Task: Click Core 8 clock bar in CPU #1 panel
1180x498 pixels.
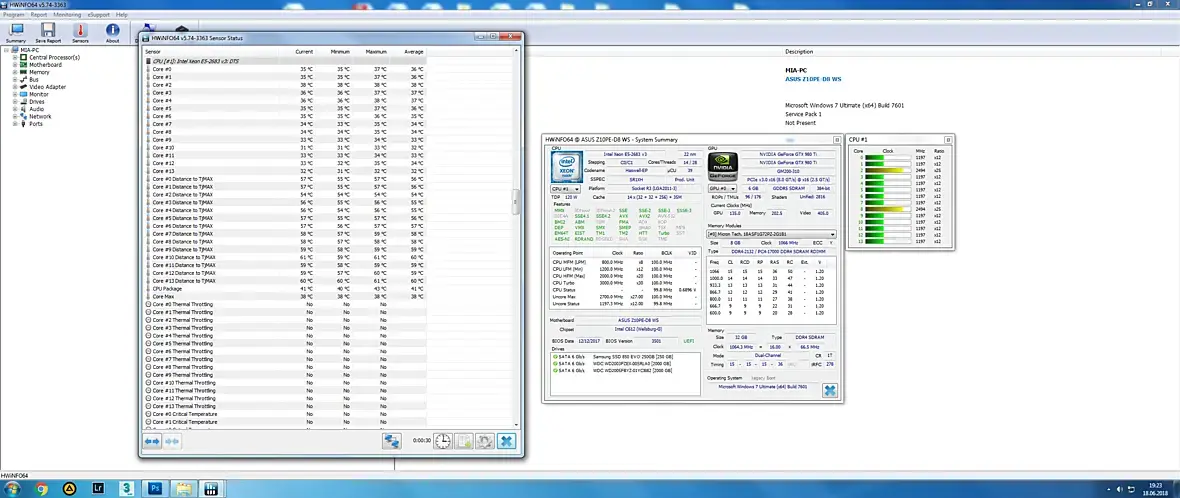Action: tap(888, 210)
